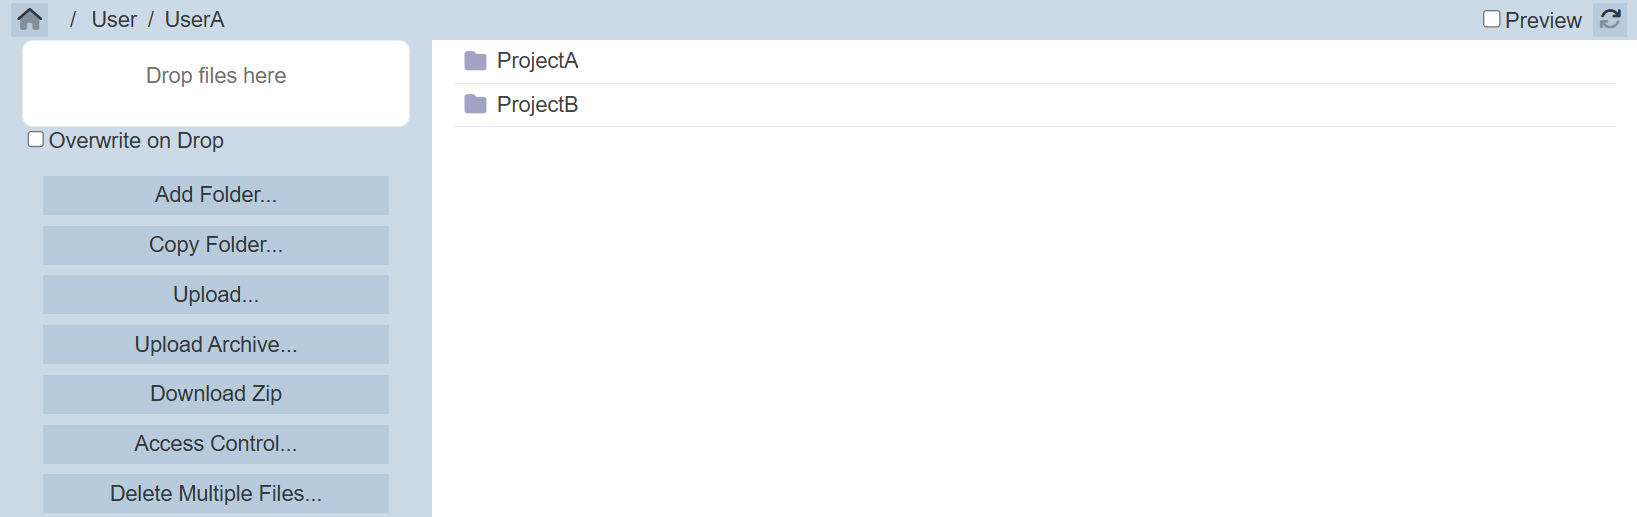Click the ProjectA folder icon
Screen dimensions: 1637x517
point(475,61)
